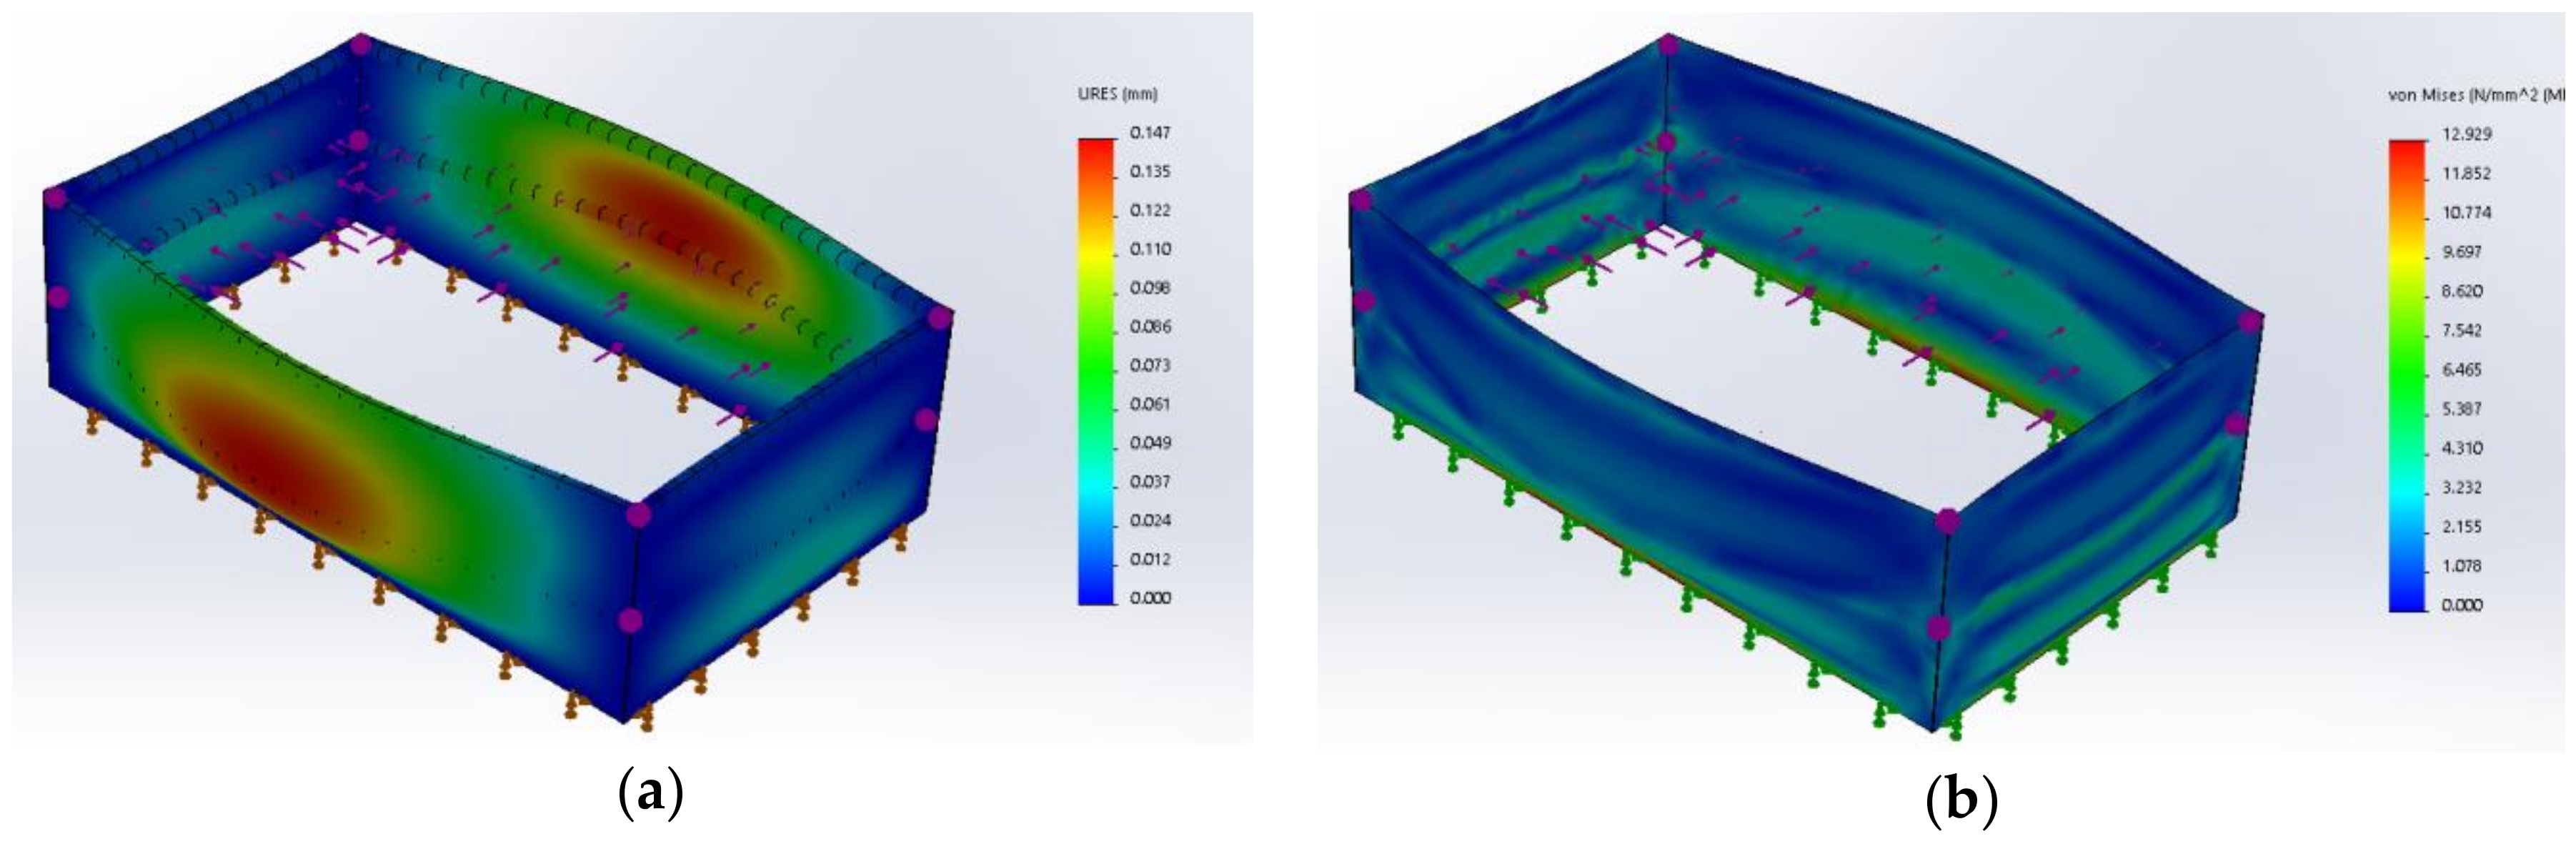Image resolution: width=2576 pixels, height=849 pixels.
Task: Select the 0.073 displacement legend label
Action: (x=1150, y=366)
